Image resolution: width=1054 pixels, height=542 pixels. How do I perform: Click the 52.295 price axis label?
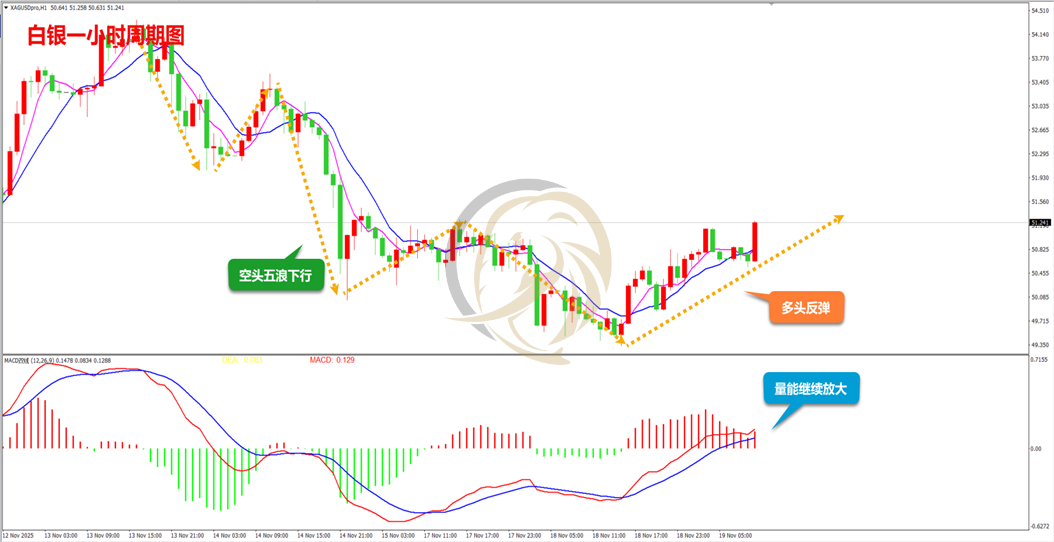1040,154
